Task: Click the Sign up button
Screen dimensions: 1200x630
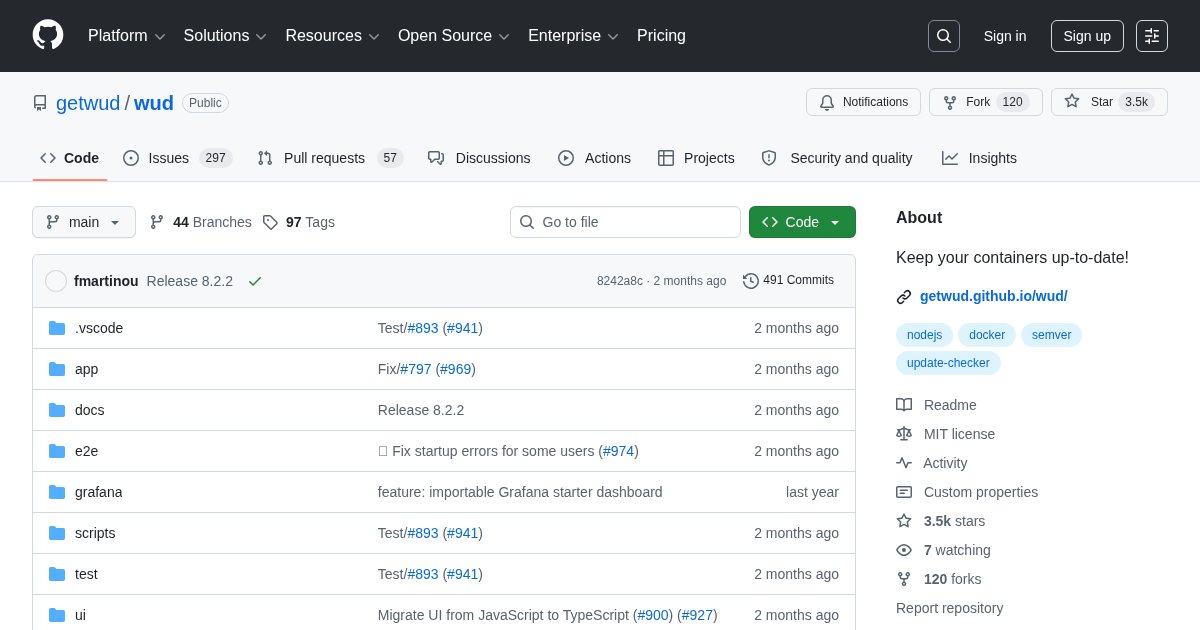Action: (x=1087, y=36)
